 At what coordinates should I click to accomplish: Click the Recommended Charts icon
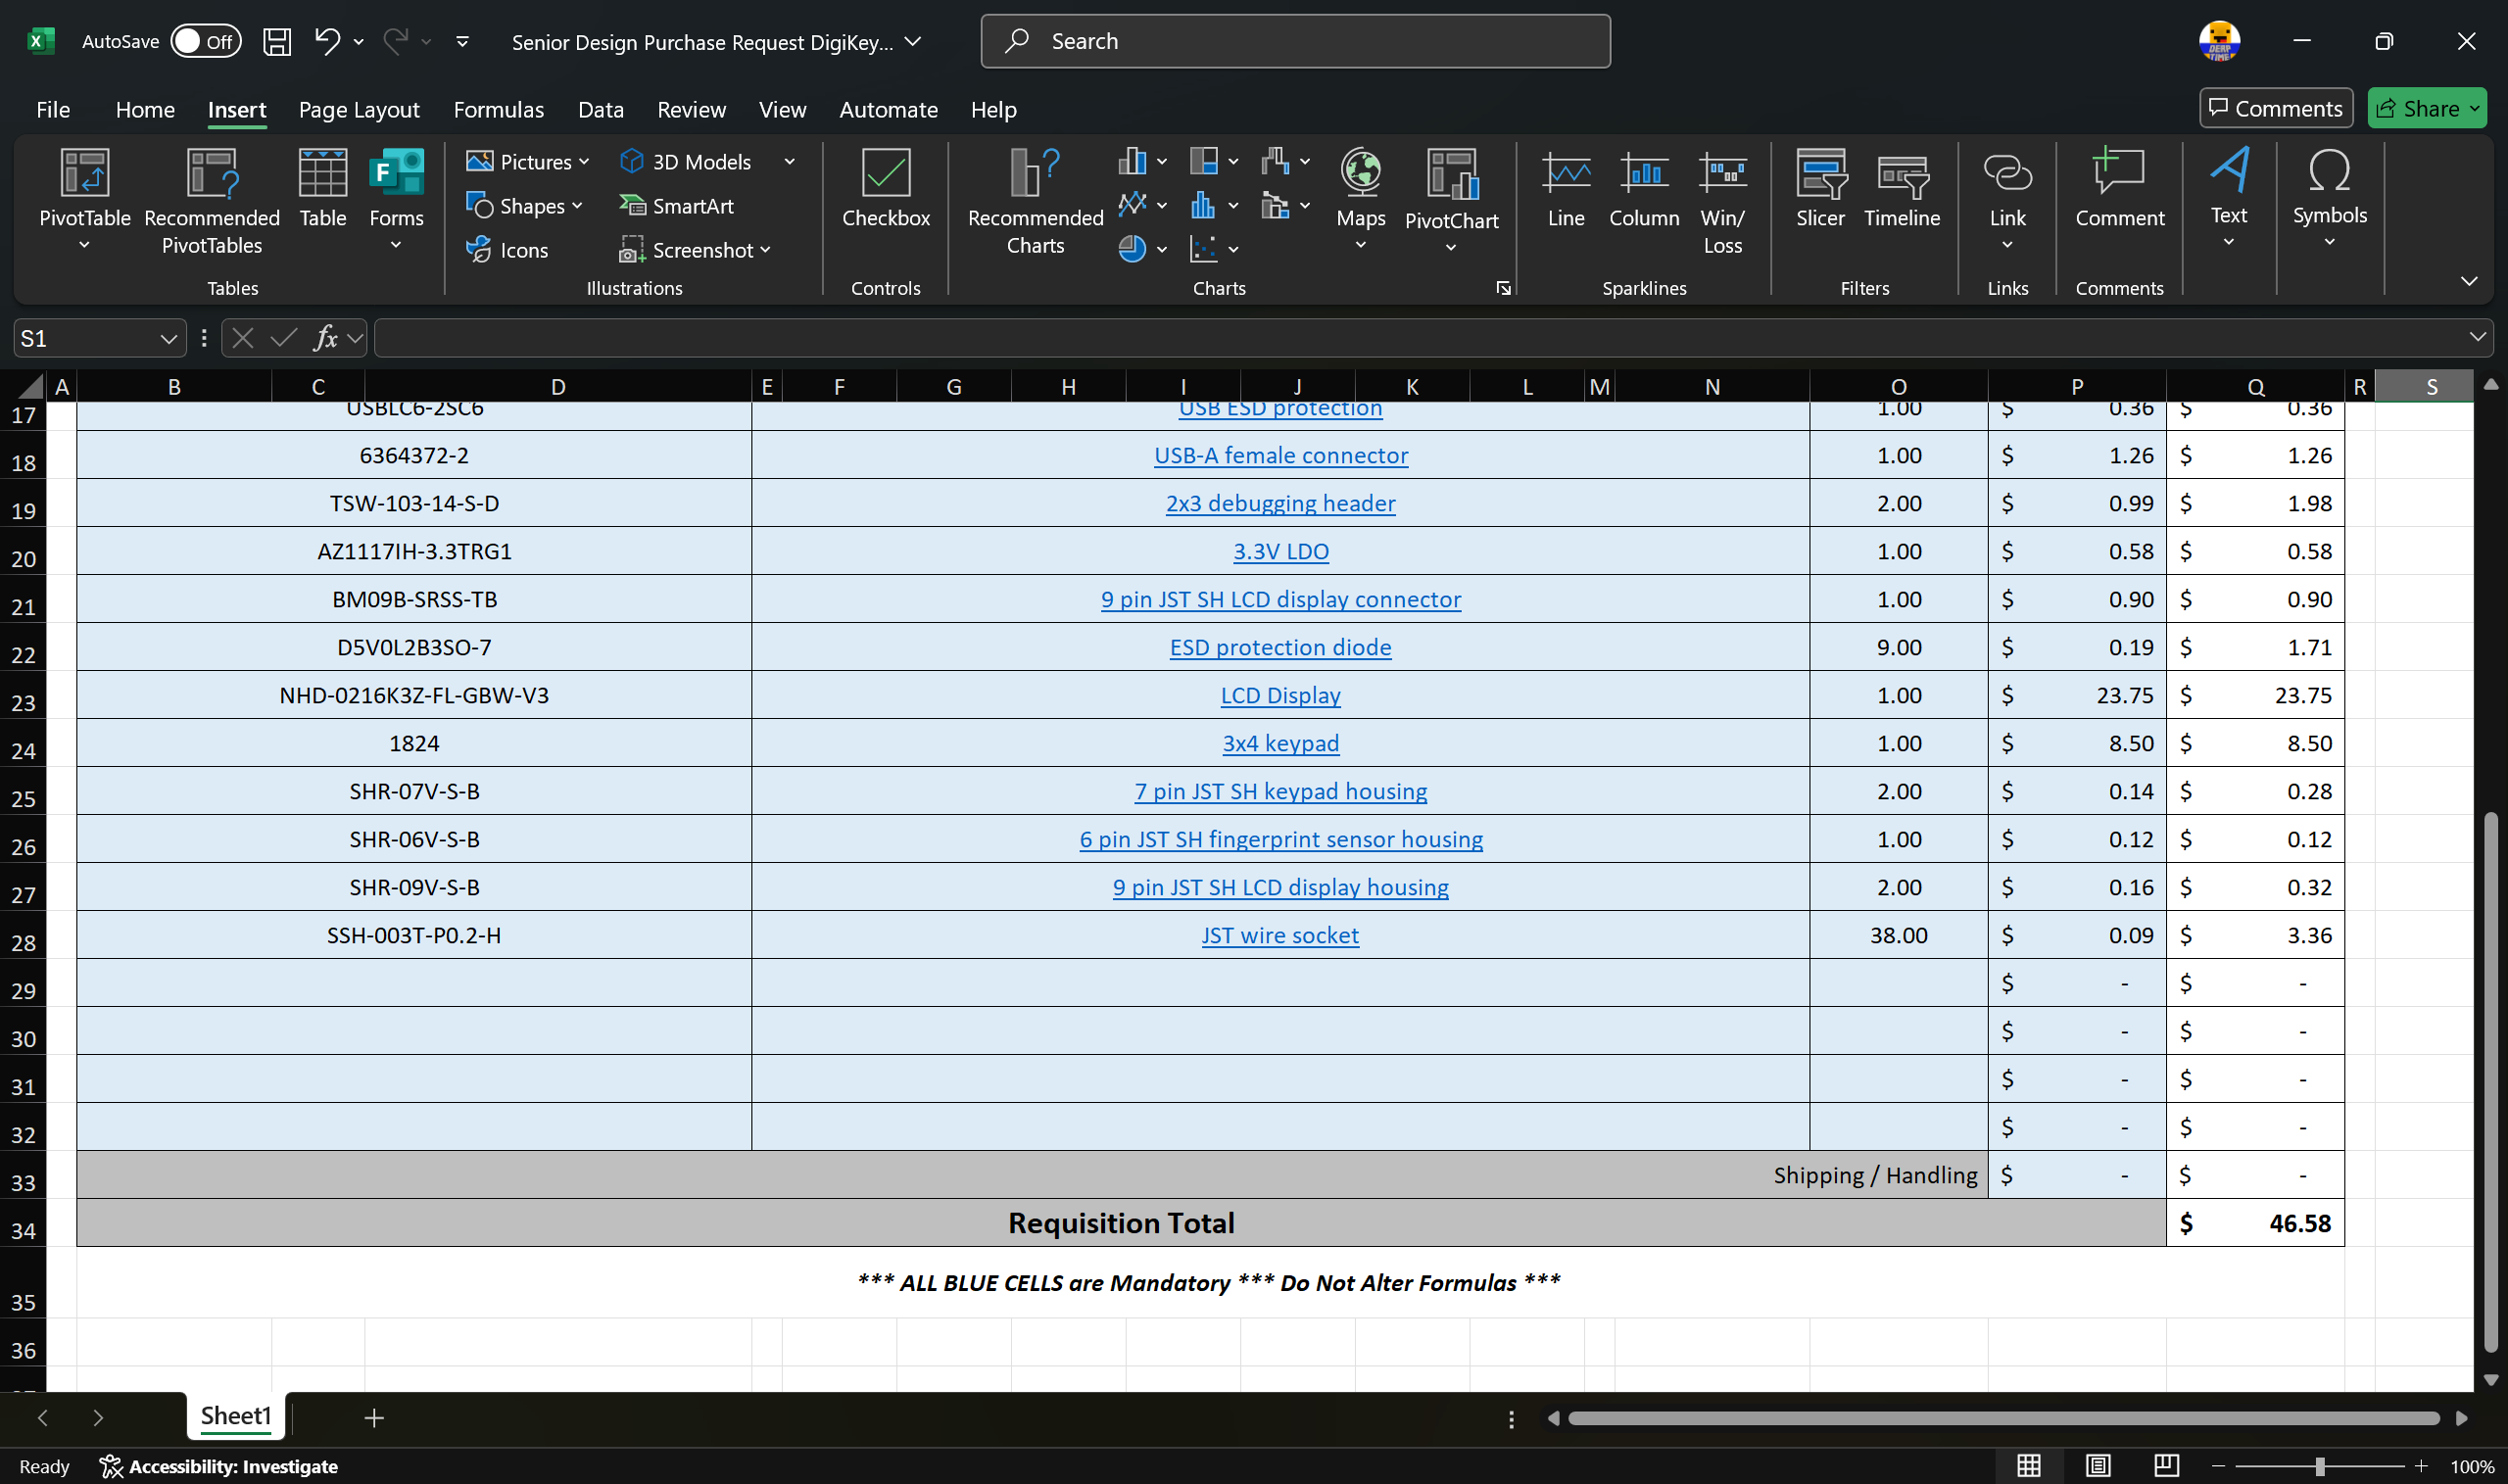point(1034,175)
